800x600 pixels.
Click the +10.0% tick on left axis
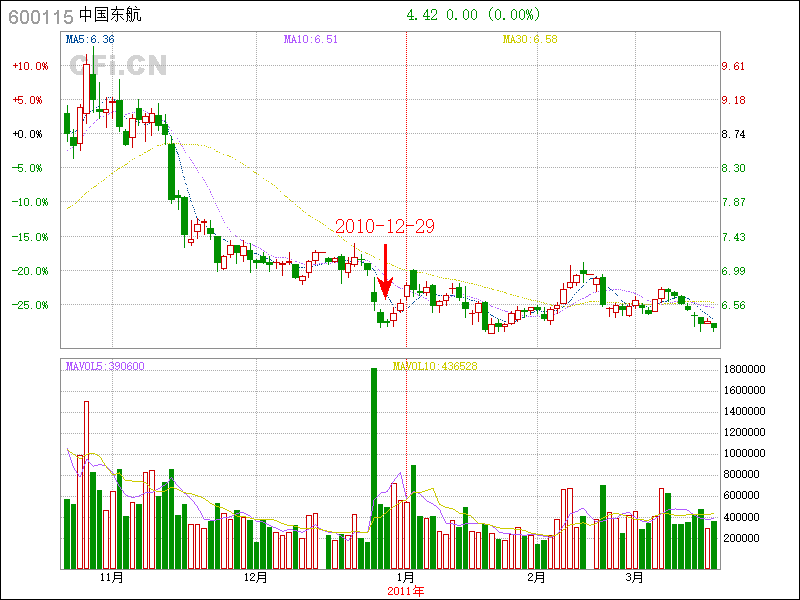click(30, 66)
